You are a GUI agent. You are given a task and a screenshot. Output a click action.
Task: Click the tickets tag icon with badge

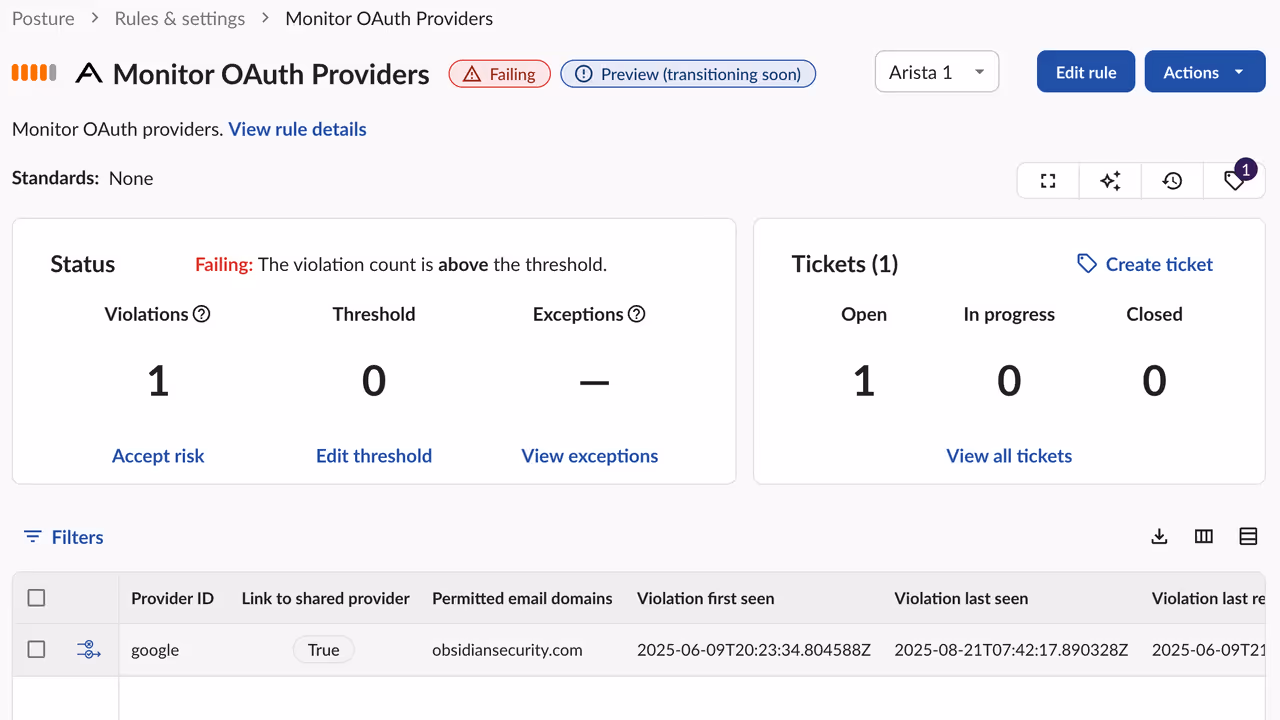[1235, 180]
